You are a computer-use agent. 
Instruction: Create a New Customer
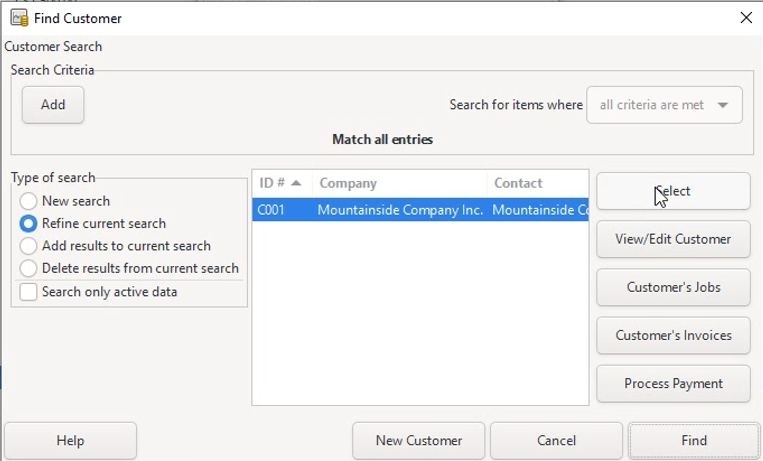418,440
